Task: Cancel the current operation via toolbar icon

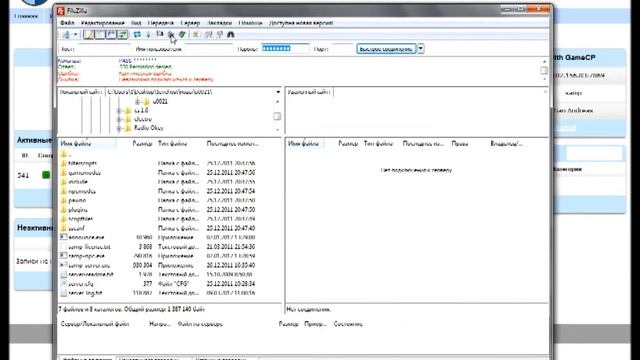Action: click(x=160, y=35)
